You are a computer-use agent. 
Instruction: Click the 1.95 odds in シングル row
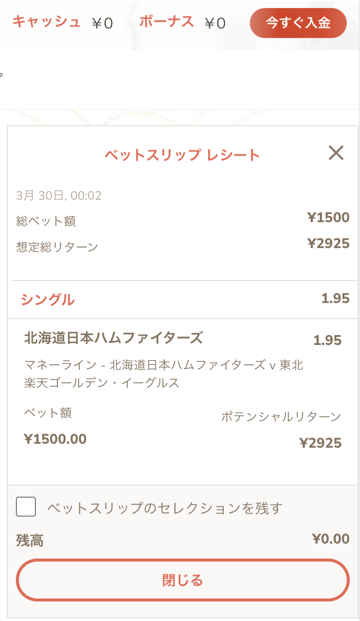point(335,298)
